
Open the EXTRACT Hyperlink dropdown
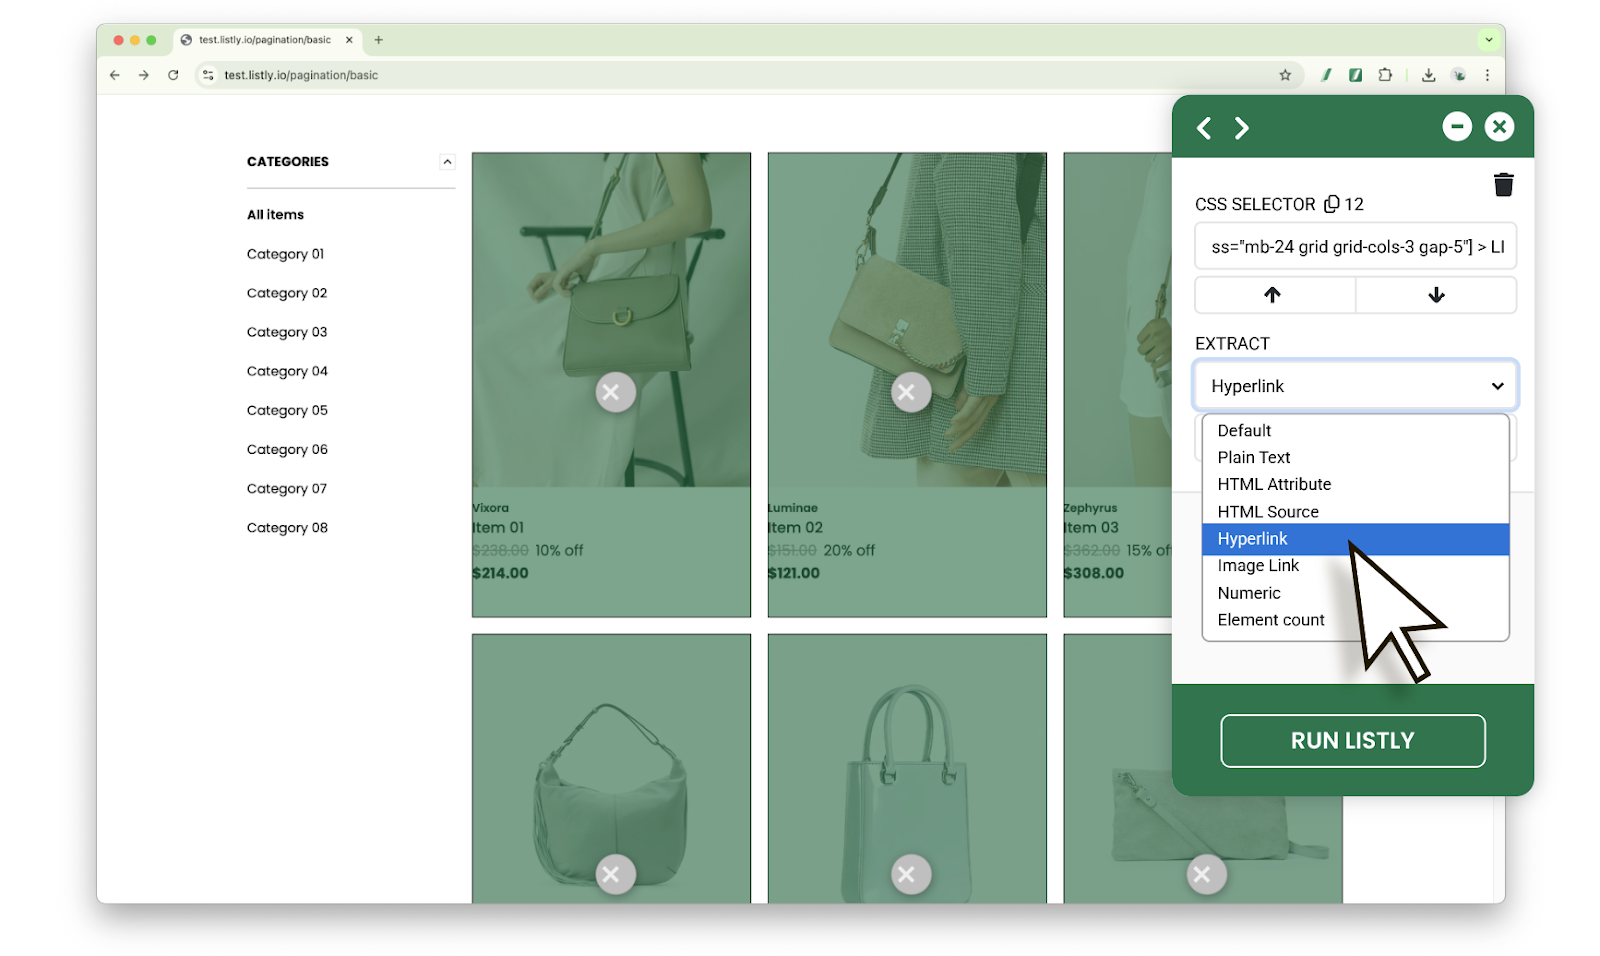(x=1355, y=386)
